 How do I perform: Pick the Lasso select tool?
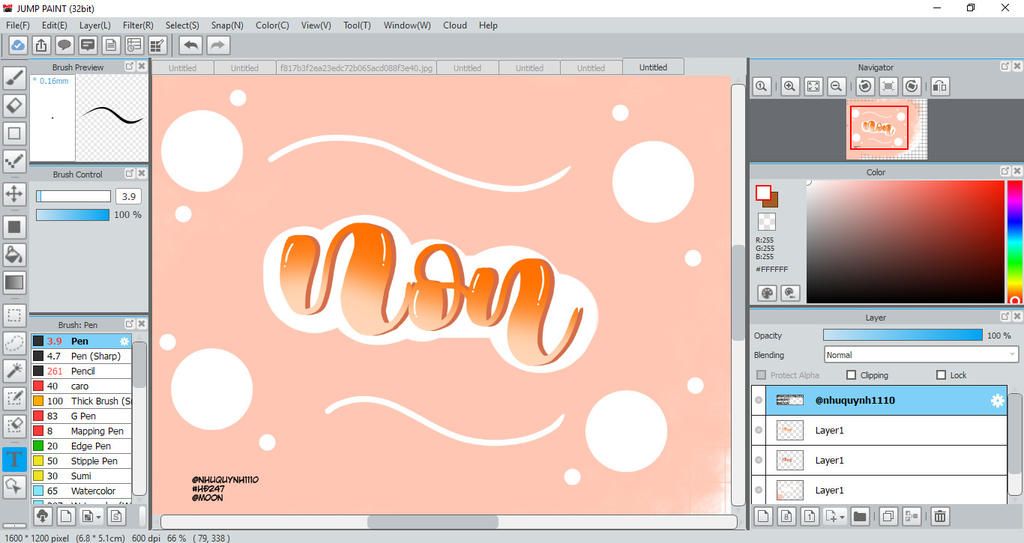tap(14, 343)
